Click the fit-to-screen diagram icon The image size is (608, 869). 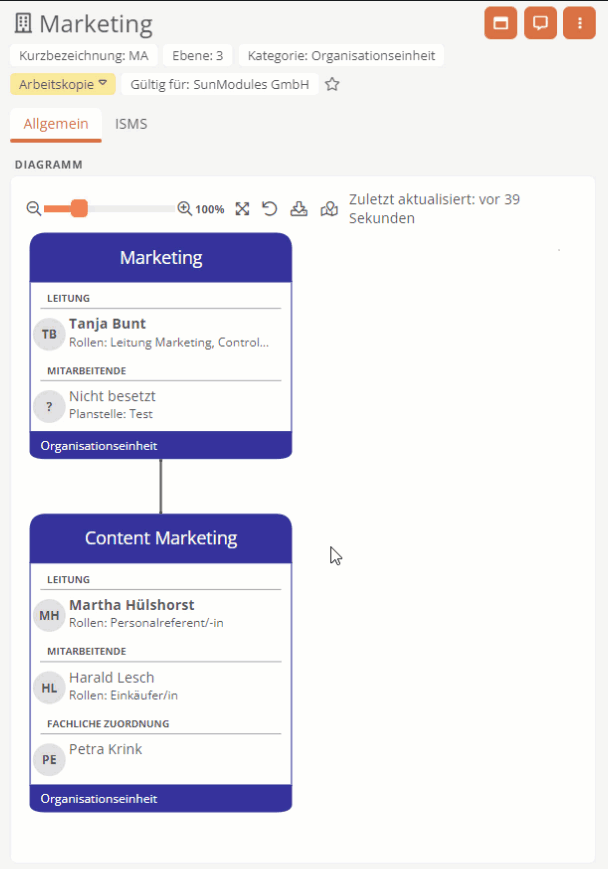tap(242, 208)
